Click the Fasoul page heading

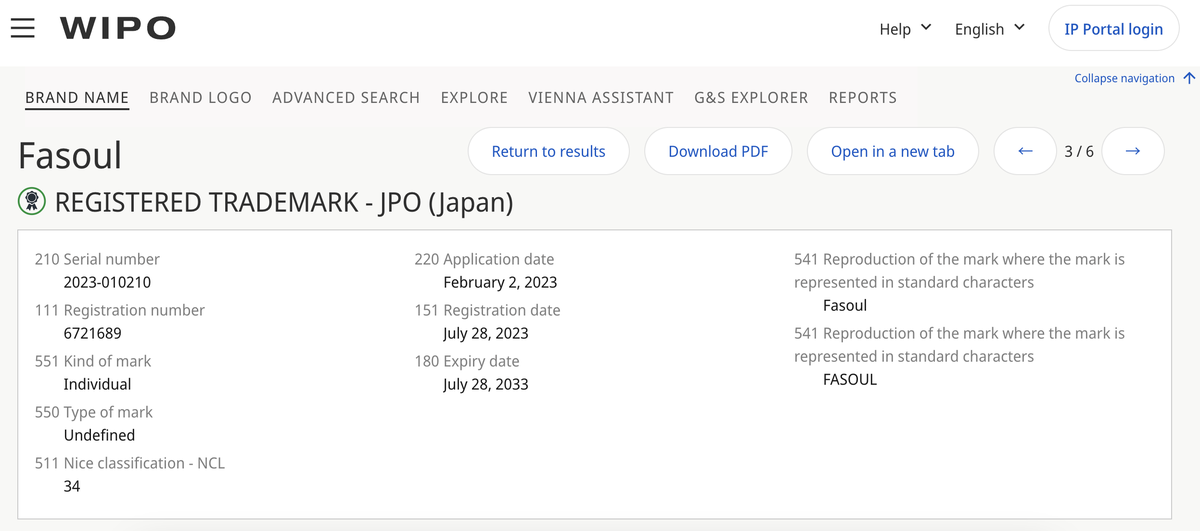pos(70,155)
